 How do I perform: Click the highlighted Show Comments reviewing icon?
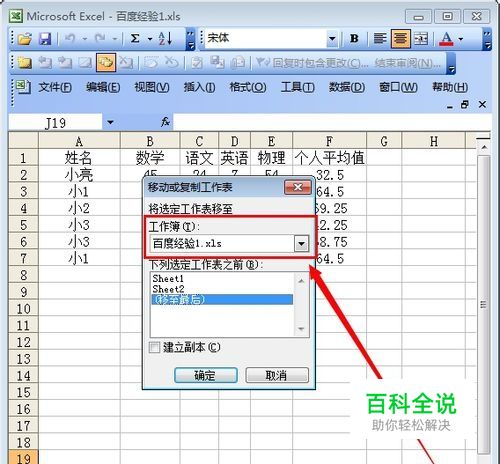tap(106, 62)
